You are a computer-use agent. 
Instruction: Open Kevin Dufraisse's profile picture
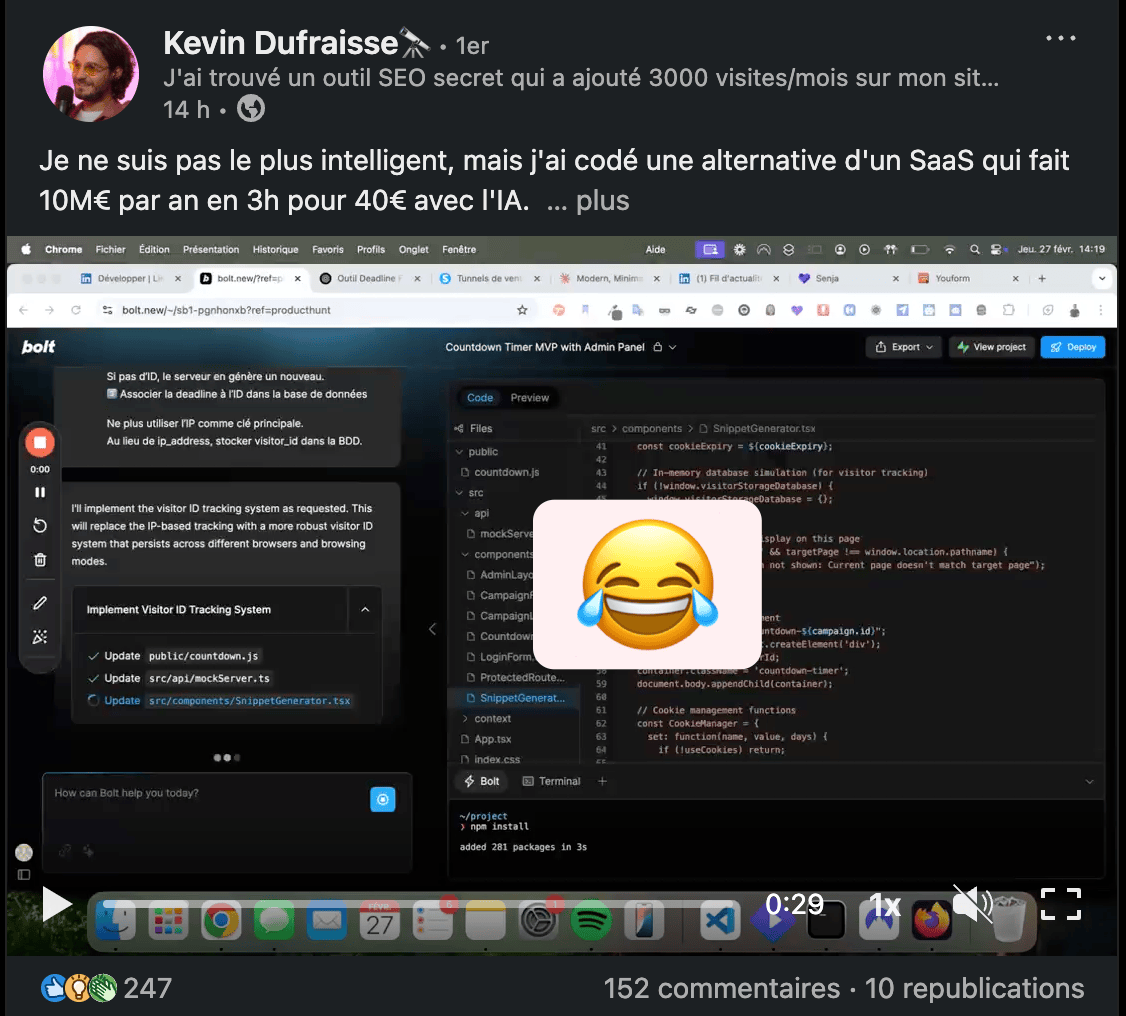[90, 74]
